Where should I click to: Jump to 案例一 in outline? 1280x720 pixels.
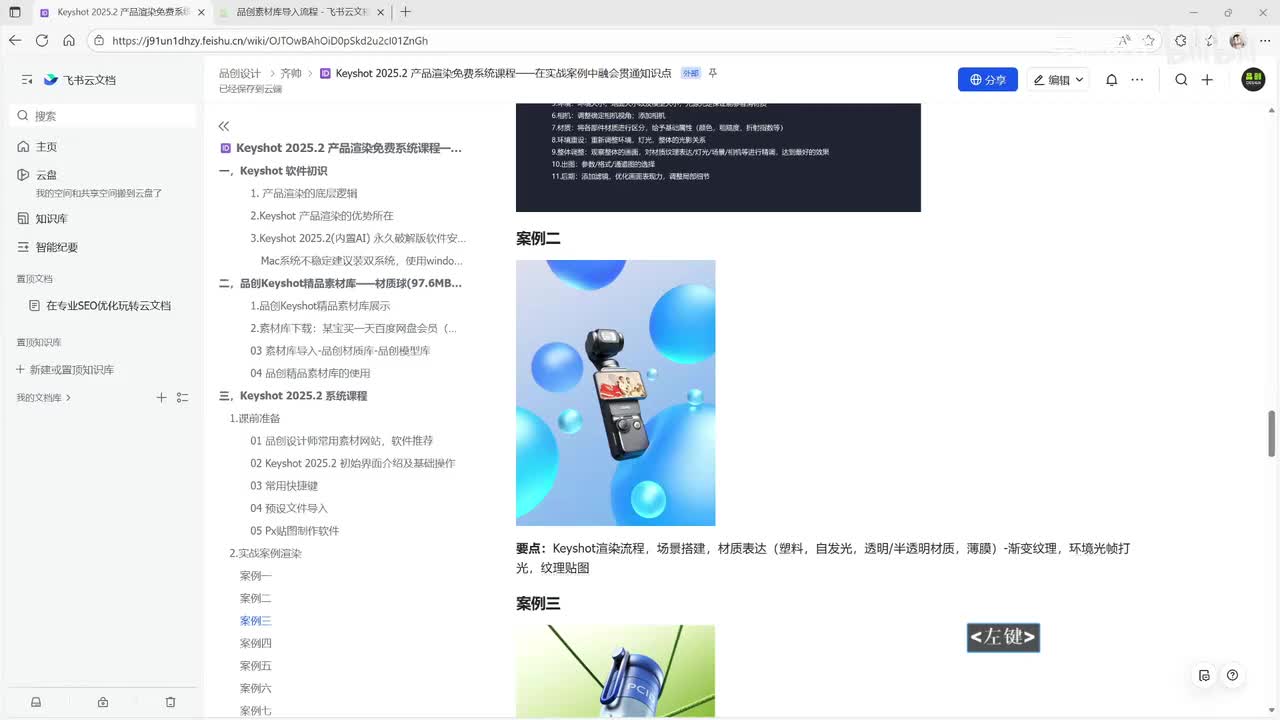pyautogui.click(x=256, y=576)
